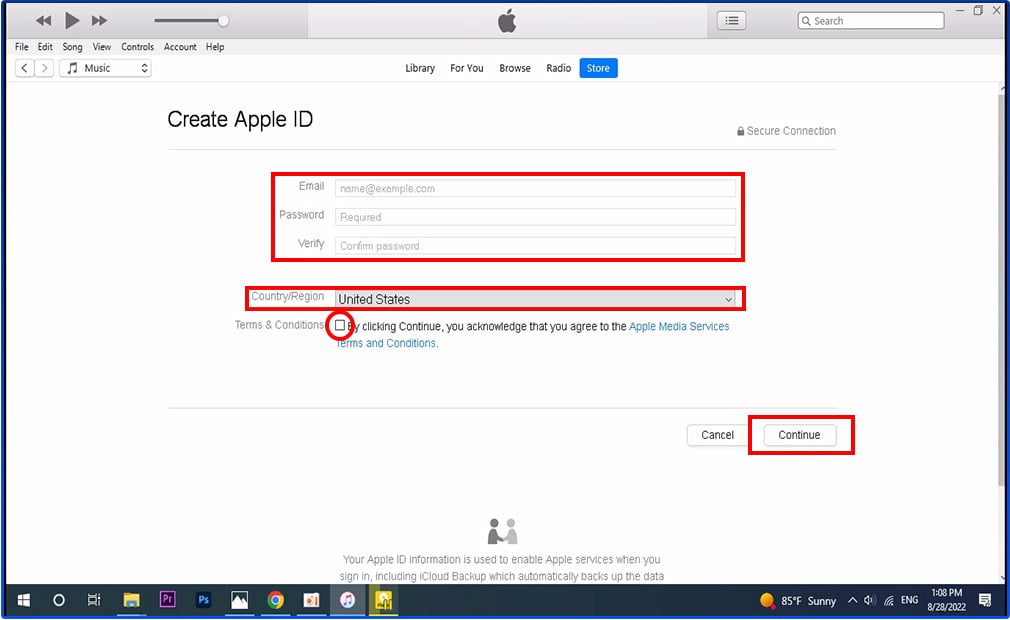Expand the Country/Region dropdown

[535, 299]
